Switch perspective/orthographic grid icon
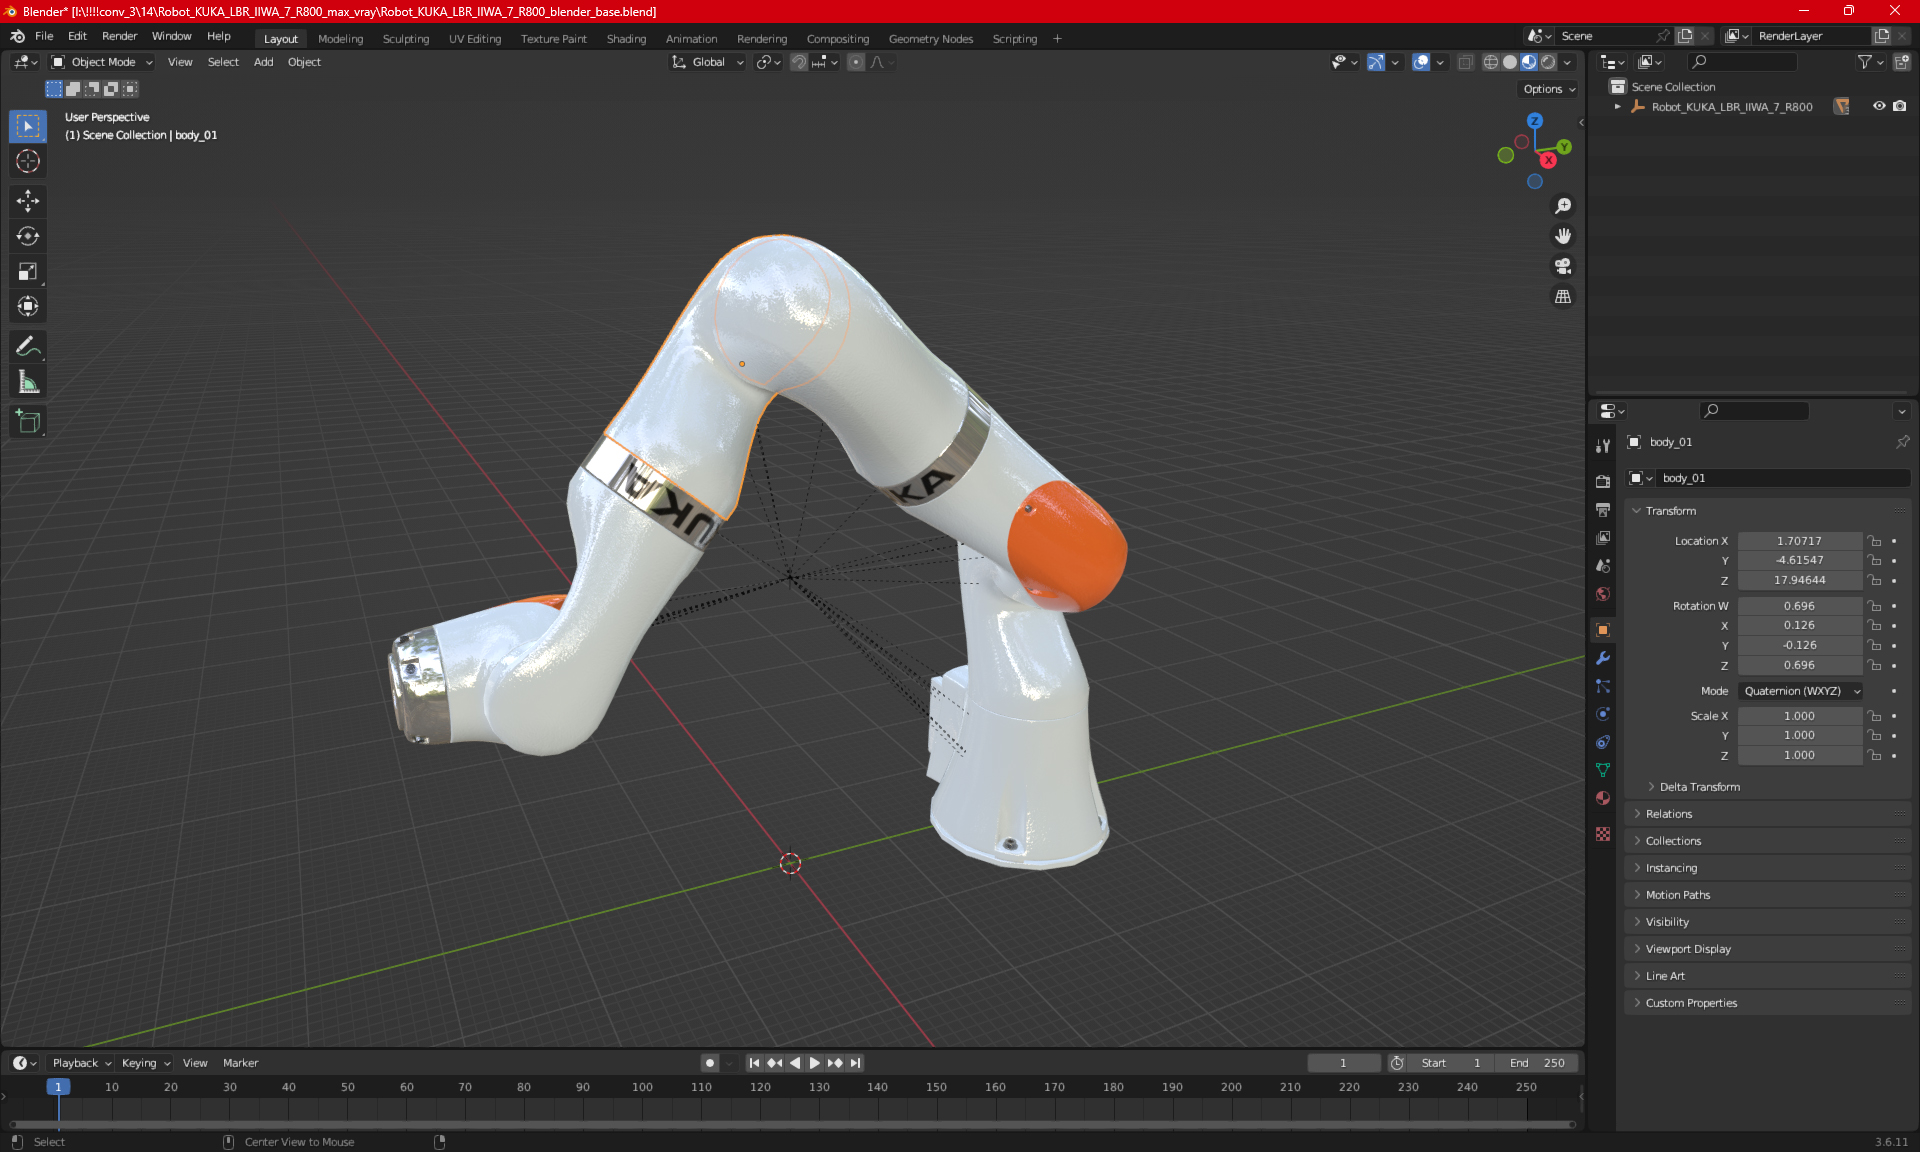The width and height of the screenshot is (1920, 1152). 1563,296
